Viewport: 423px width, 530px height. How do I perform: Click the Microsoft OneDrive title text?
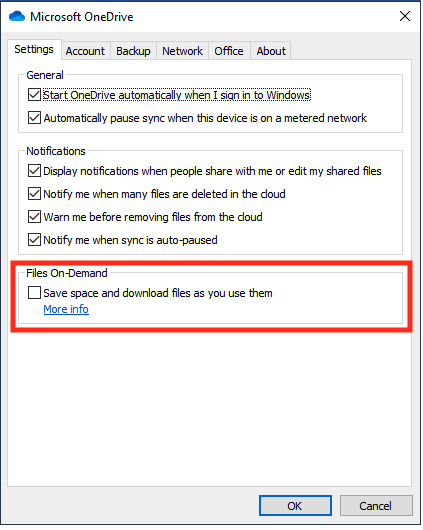(x=81, y=17)
